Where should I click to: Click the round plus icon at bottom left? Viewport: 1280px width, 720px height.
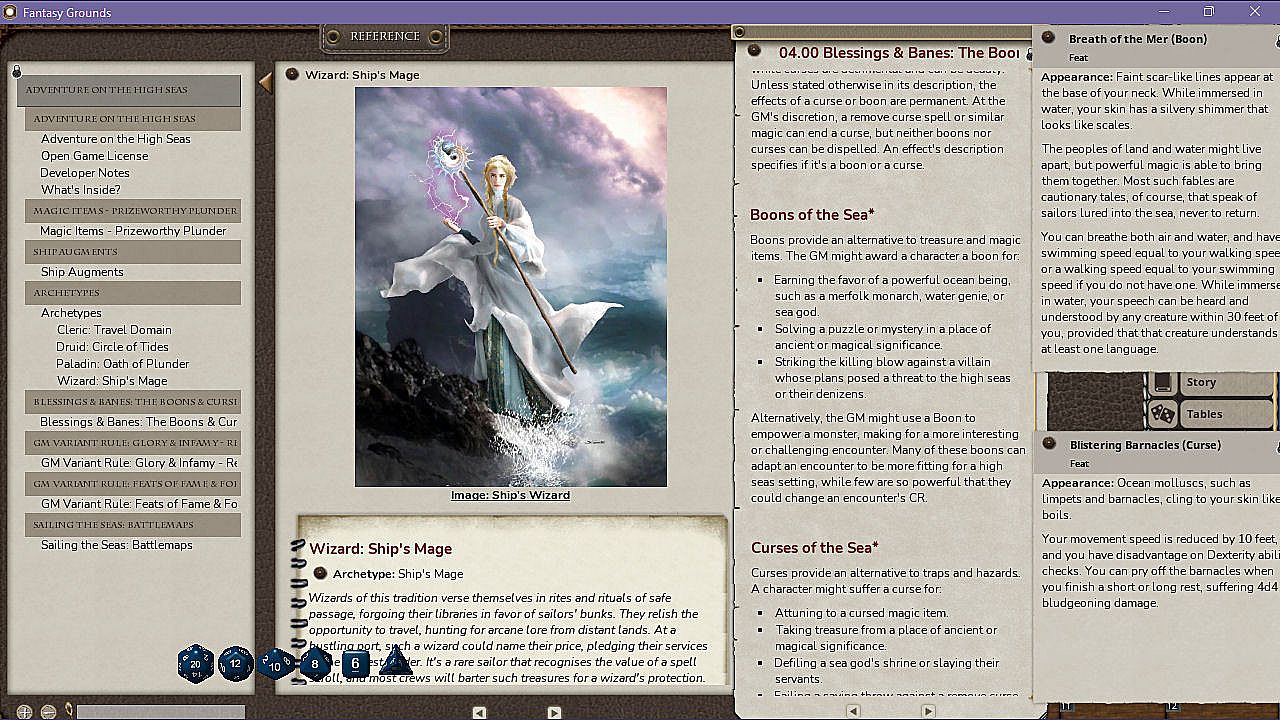pyautogui.click(x=25, y=712)
